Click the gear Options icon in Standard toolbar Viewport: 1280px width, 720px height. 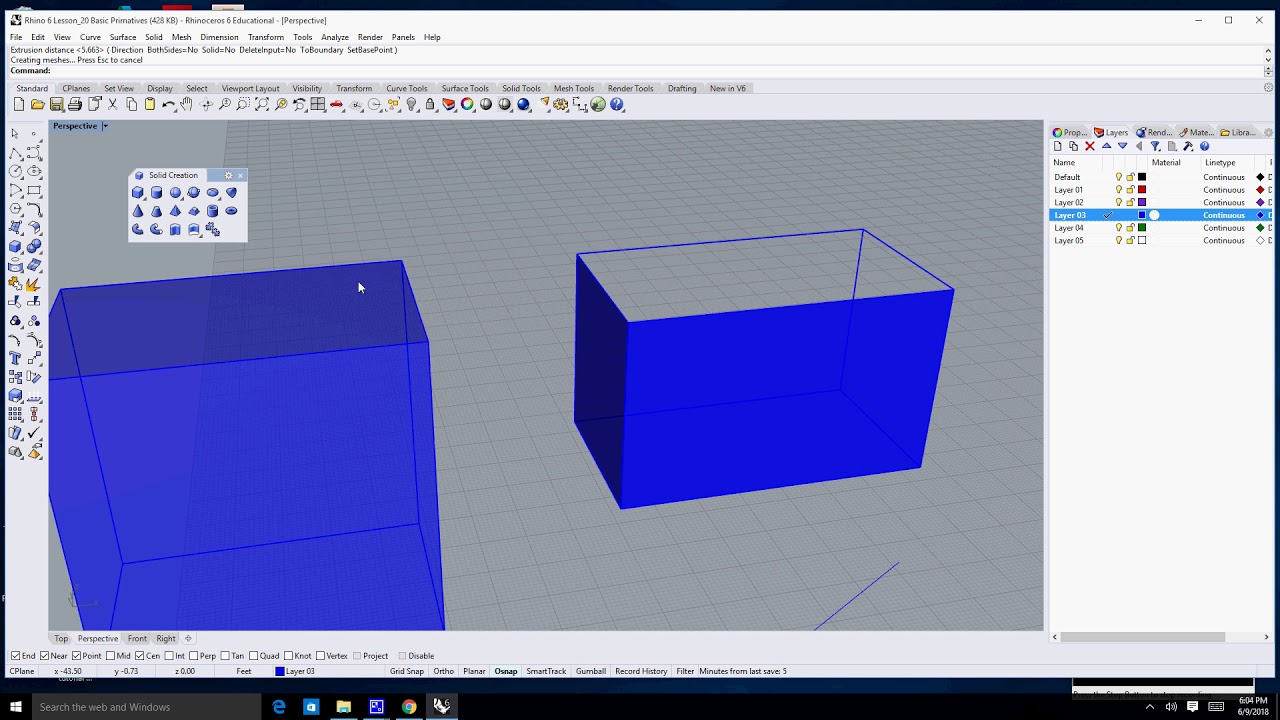pos(560,104)
